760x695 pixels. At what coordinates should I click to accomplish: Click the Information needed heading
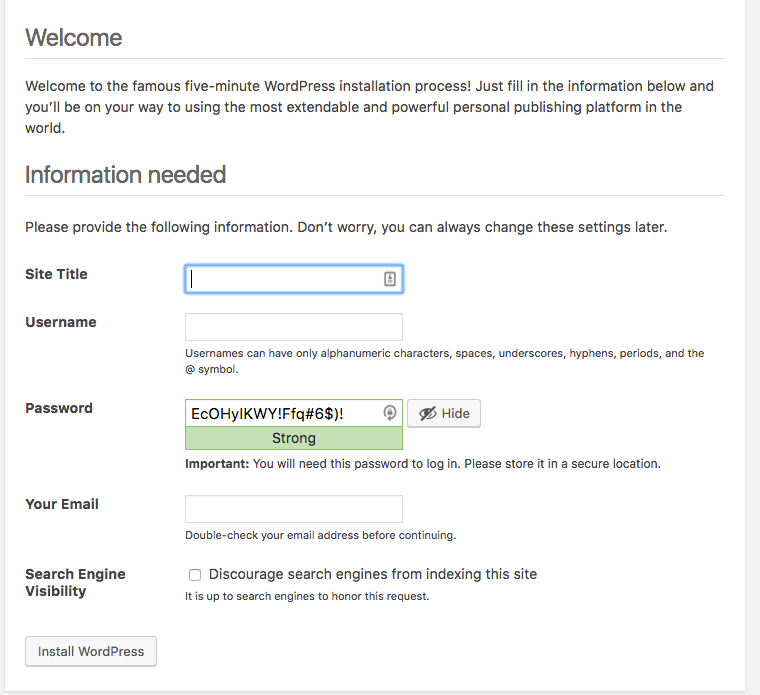pyautogui.click(x=126, y=175)
